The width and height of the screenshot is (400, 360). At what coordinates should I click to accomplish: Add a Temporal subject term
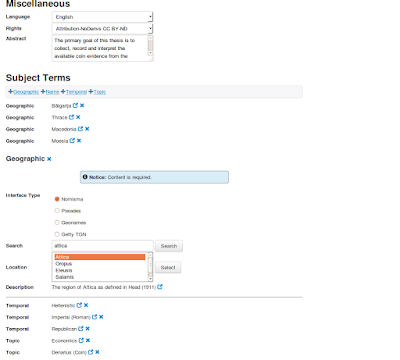click(74, 92)
